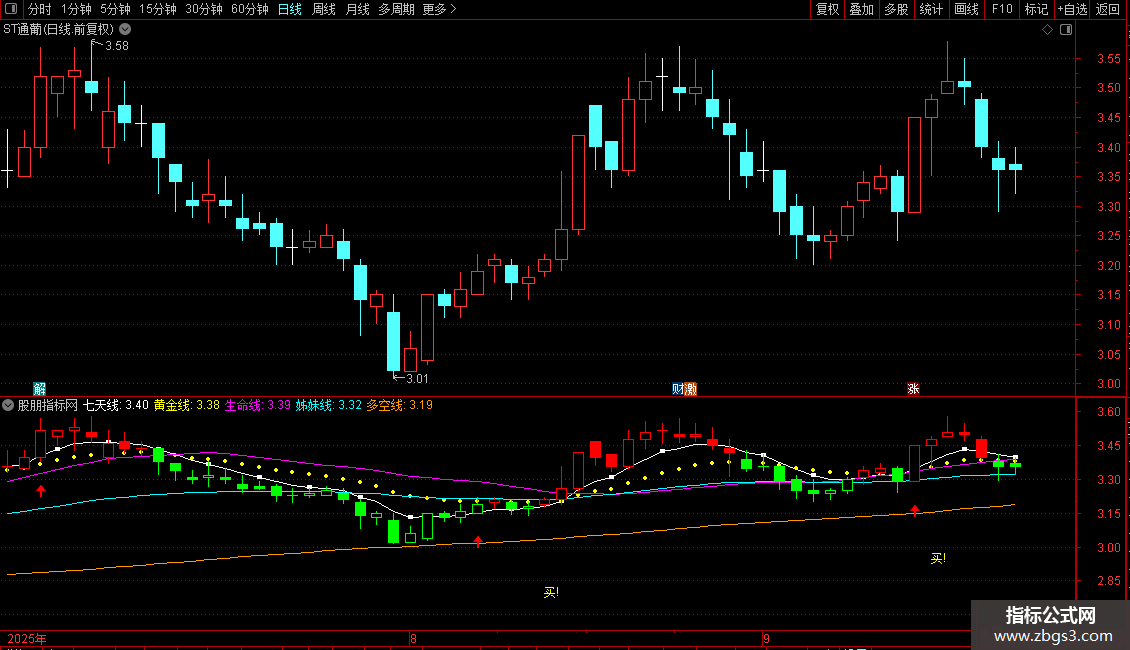Click the month 8 timeline marker
Screen dimensions: 1130x650
click(413, 638)
